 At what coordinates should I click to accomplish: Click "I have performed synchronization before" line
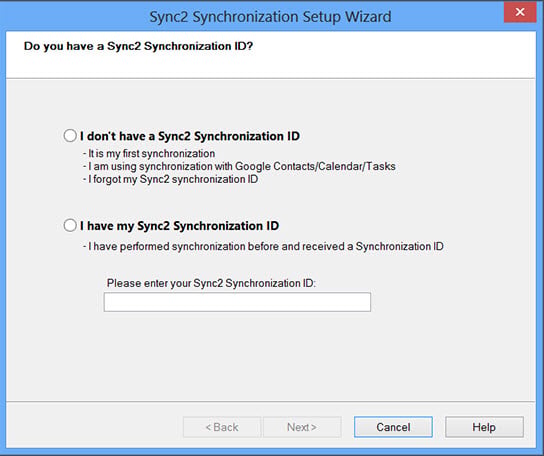tap(263, 246)
